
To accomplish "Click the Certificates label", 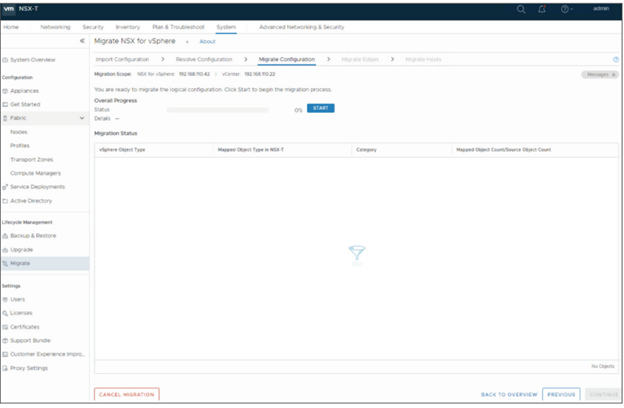I will [25, 327].
